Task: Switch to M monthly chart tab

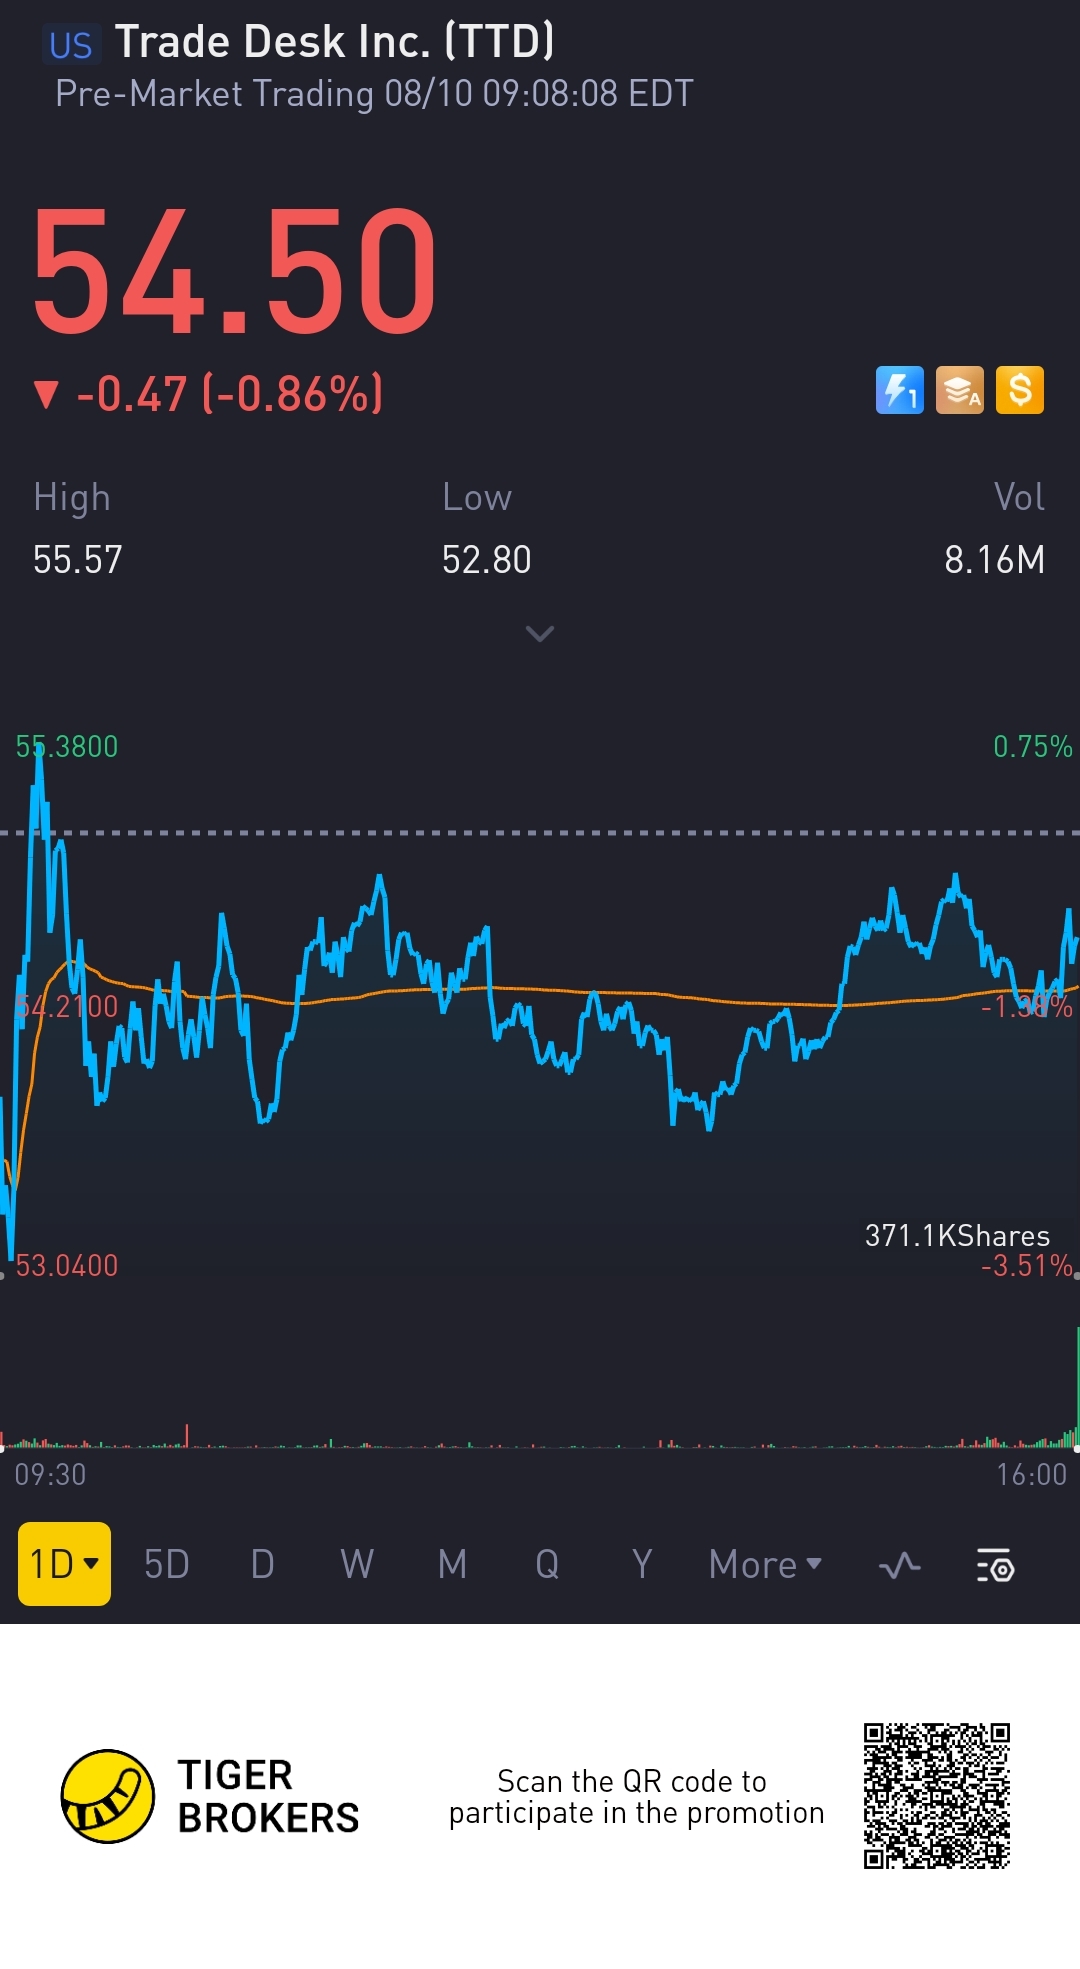Action: pos(452,1565)
